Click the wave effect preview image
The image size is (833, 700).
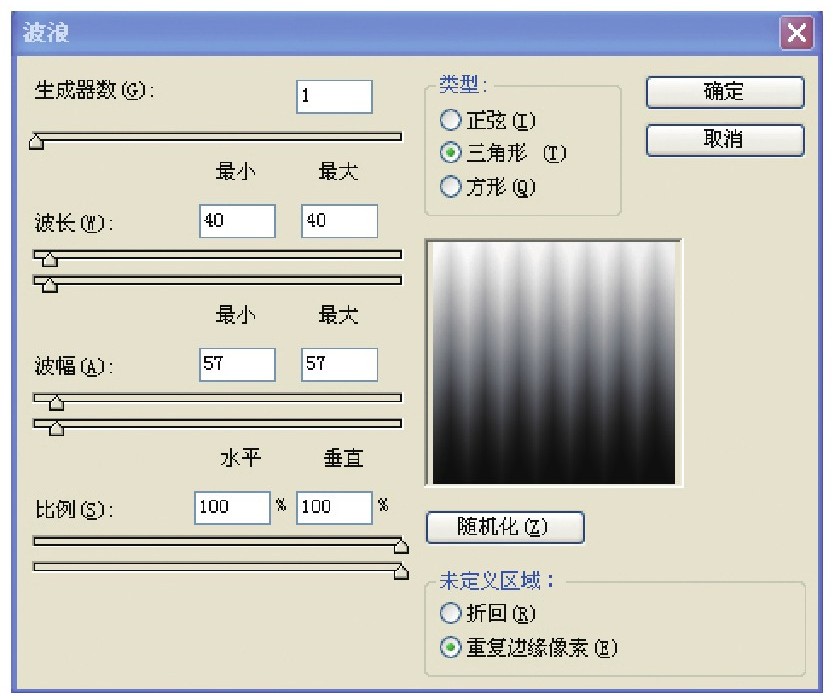[554, 363]
